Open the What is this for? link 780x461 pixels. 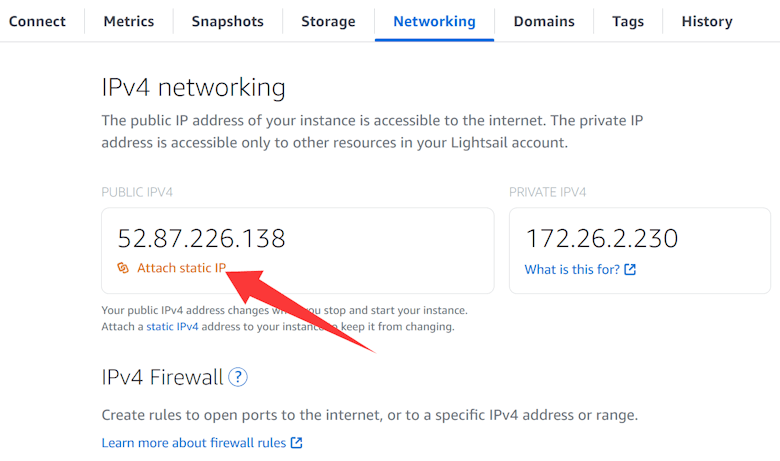[x=571, y=270]
